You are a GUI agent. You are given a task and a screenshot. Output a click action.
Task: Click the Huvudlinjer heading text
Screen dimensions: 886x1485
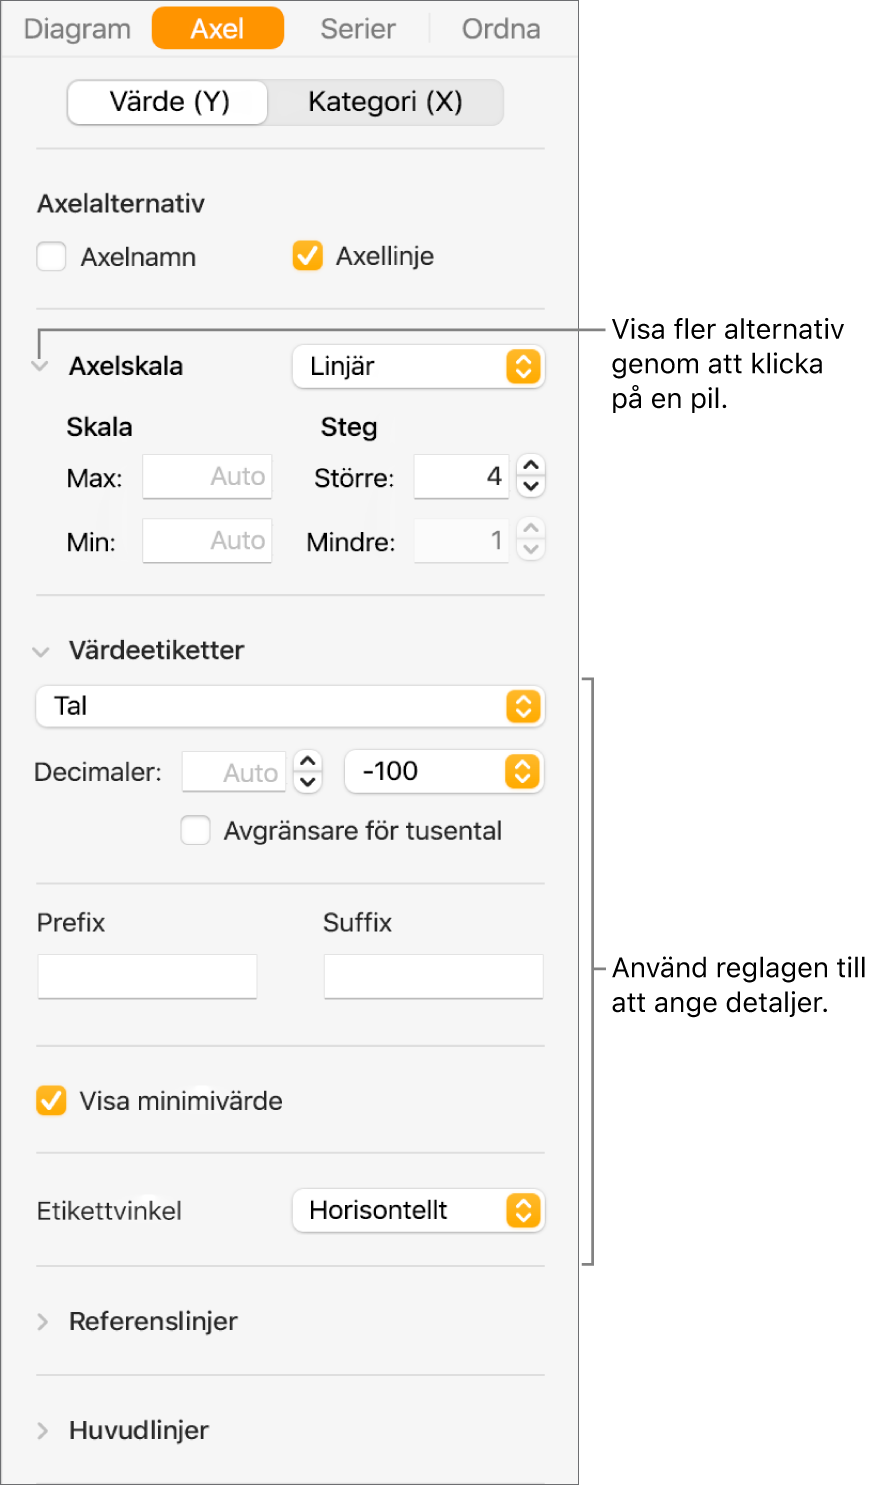click(139, 1431)
